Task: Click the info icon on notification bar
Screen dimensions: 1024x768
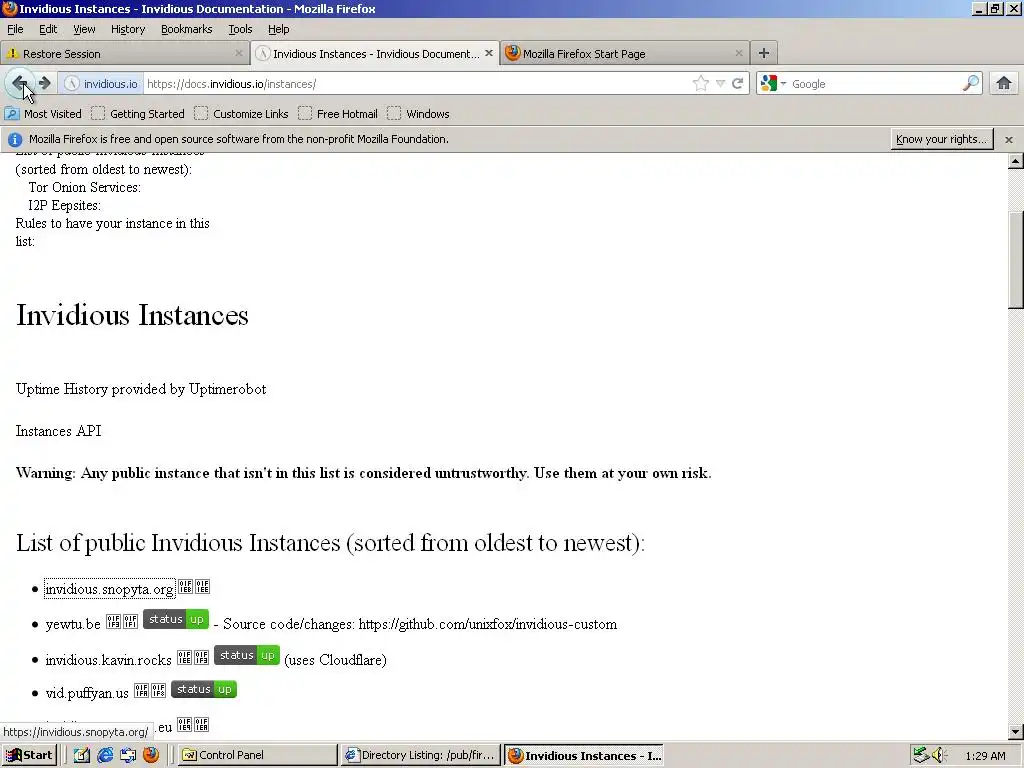Action: point(15,139)
